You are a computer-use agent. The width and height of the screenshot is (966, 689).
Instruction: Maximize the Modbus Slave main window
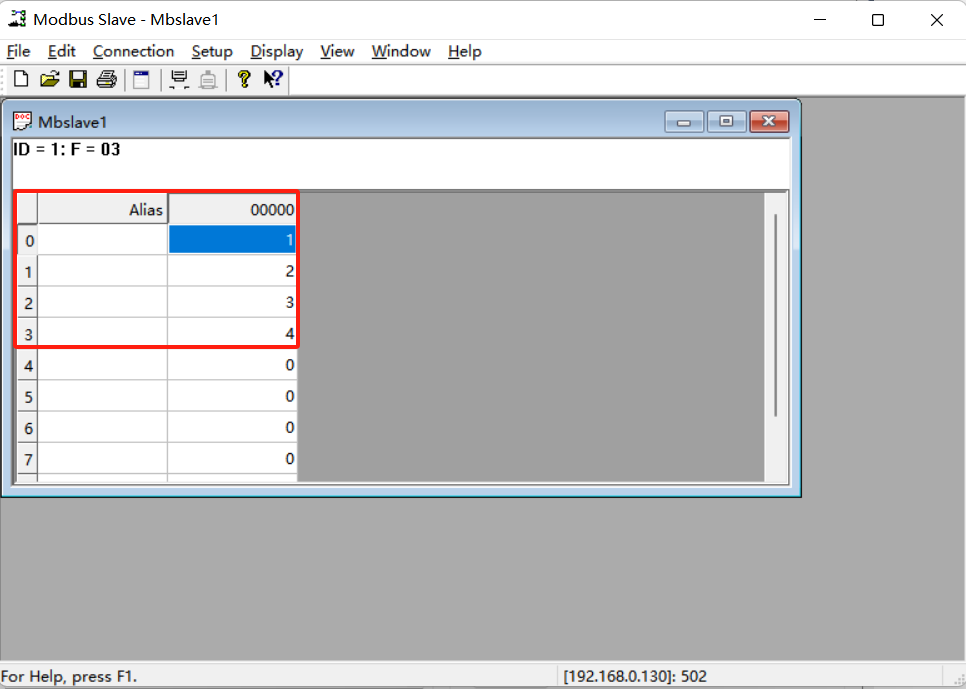tap(878, 20)
